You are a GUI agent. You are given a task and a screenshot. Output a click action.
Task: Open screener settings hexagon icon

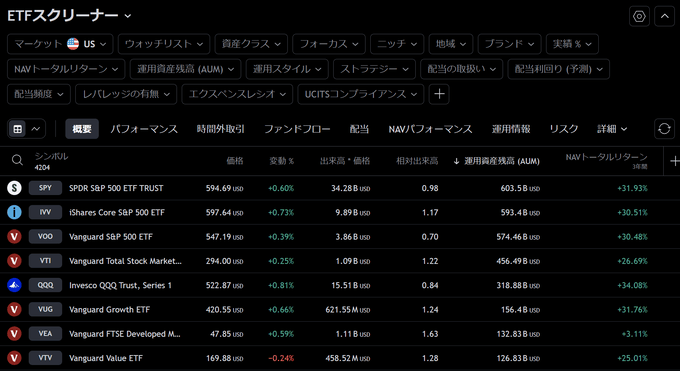[639, 16]
